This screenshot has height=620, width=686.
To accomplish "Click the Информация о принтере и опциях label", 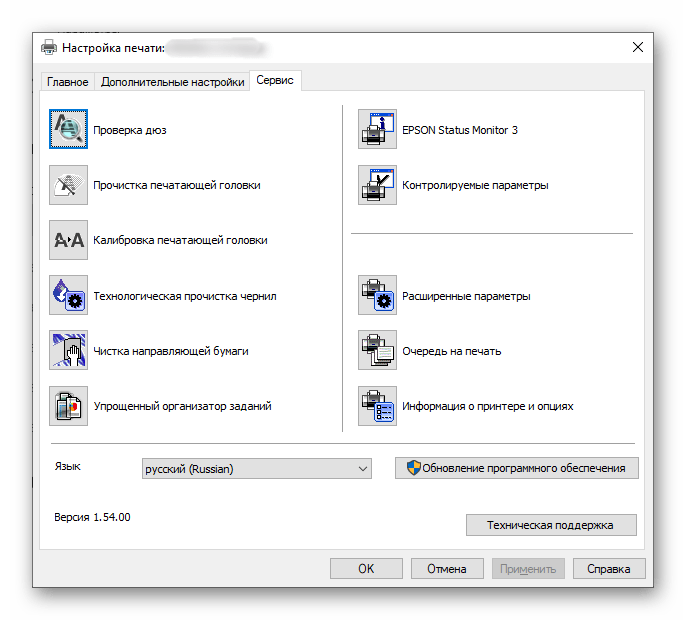I will [x=488, y=406].
